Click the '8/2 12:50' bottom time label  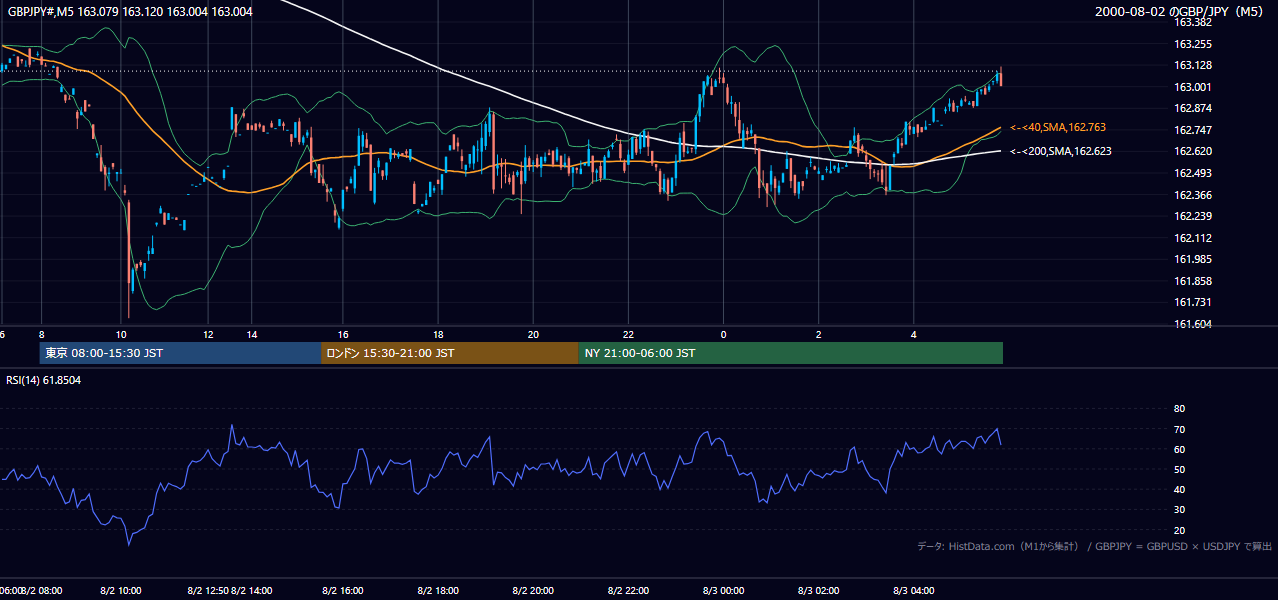coord(207,590)
